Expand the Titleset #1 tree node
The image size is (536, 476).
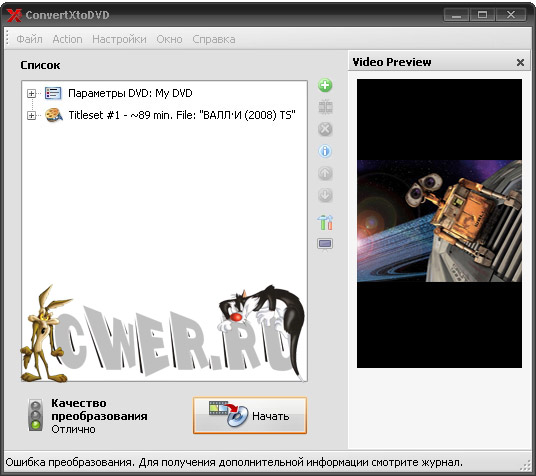(31, 116)
